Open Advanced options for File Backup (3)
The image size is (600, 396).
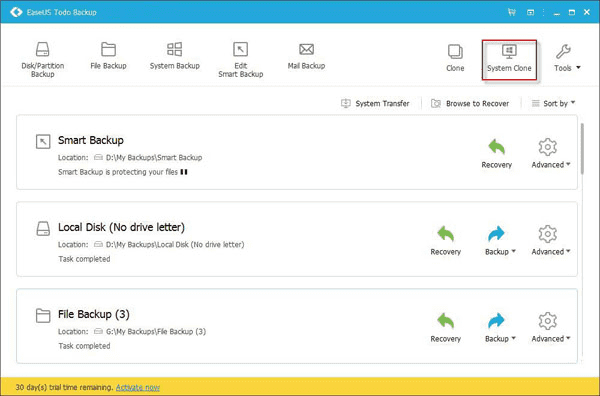point(551,328)
